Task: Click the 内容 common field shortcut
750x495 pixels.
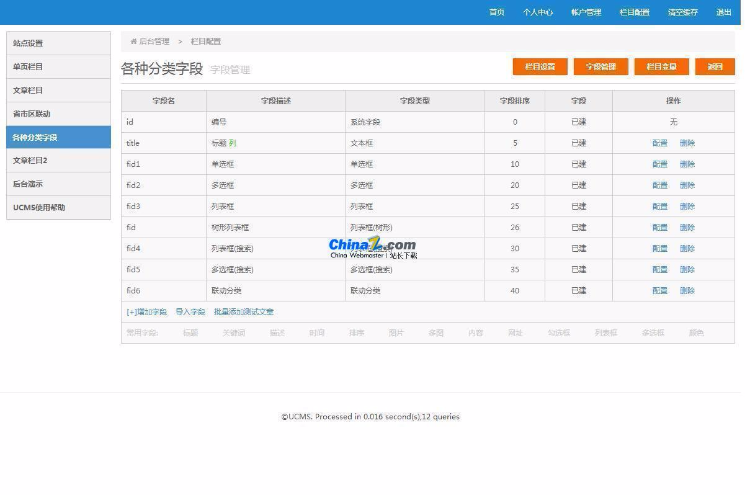Action: coord(475,332)
